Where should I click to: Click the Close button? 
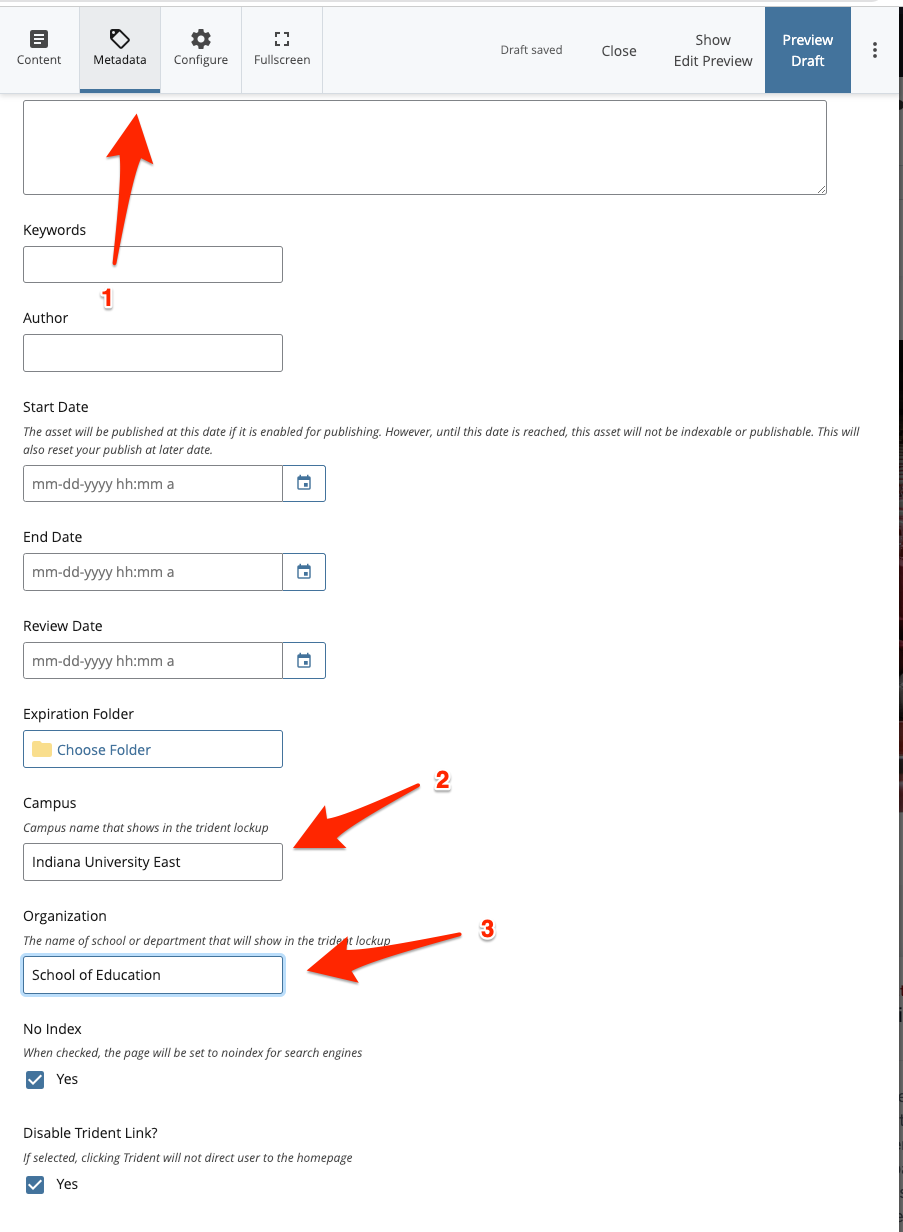tap(619, 51)
